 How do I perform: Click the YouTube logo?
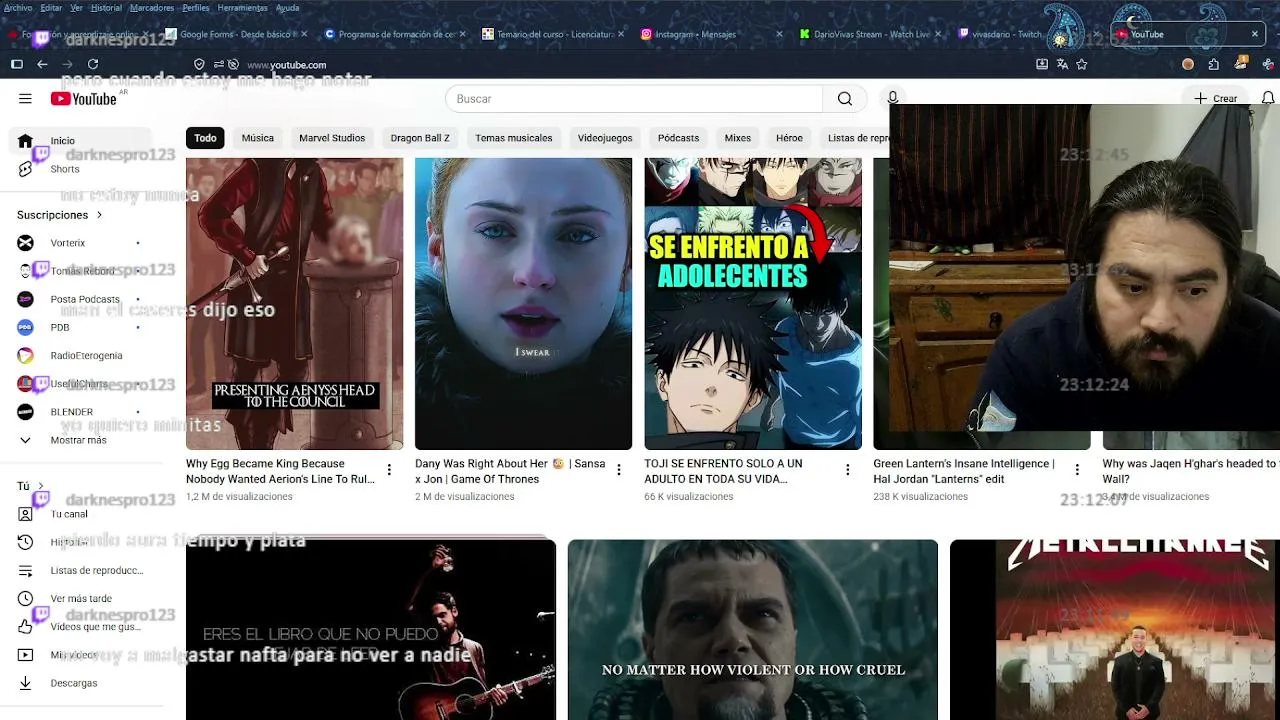point(84,98)
